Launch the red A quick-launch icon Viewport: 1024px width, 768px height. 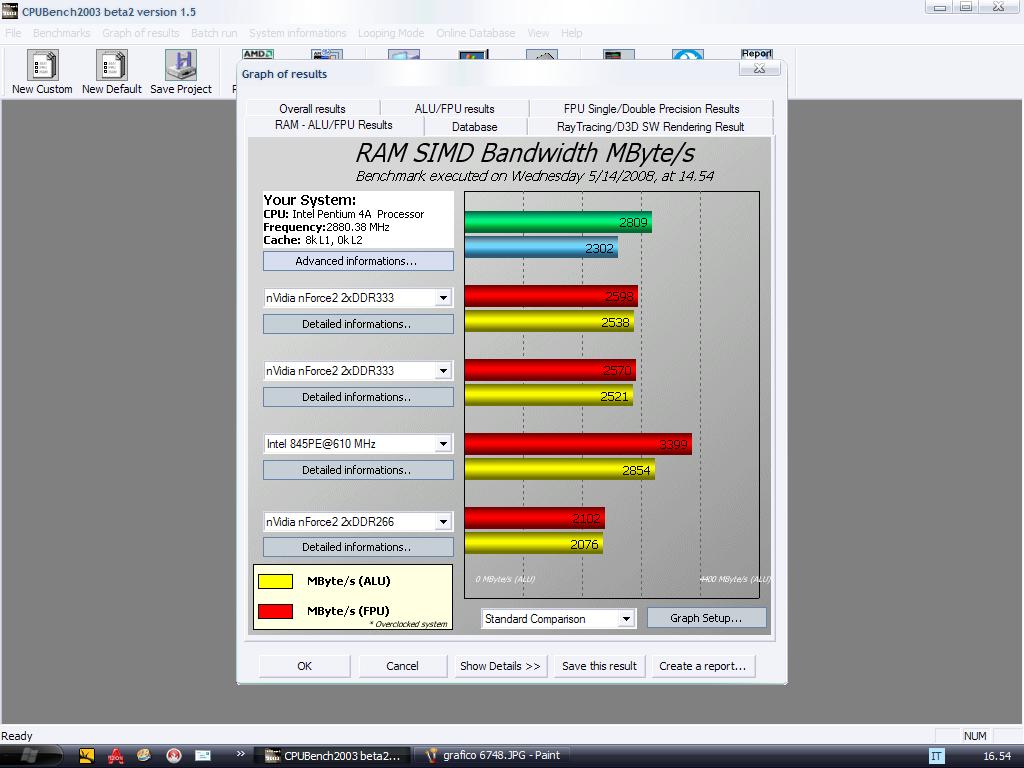pos(116,756)
